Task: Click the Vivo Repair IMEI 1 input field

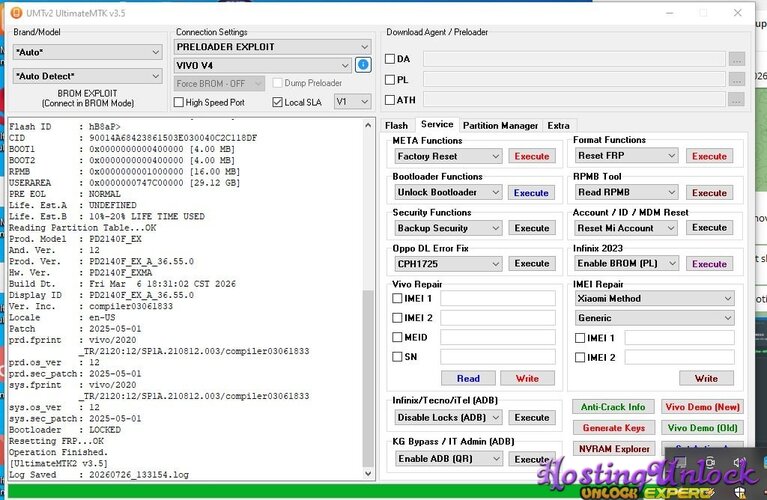Action: (498, 298)
